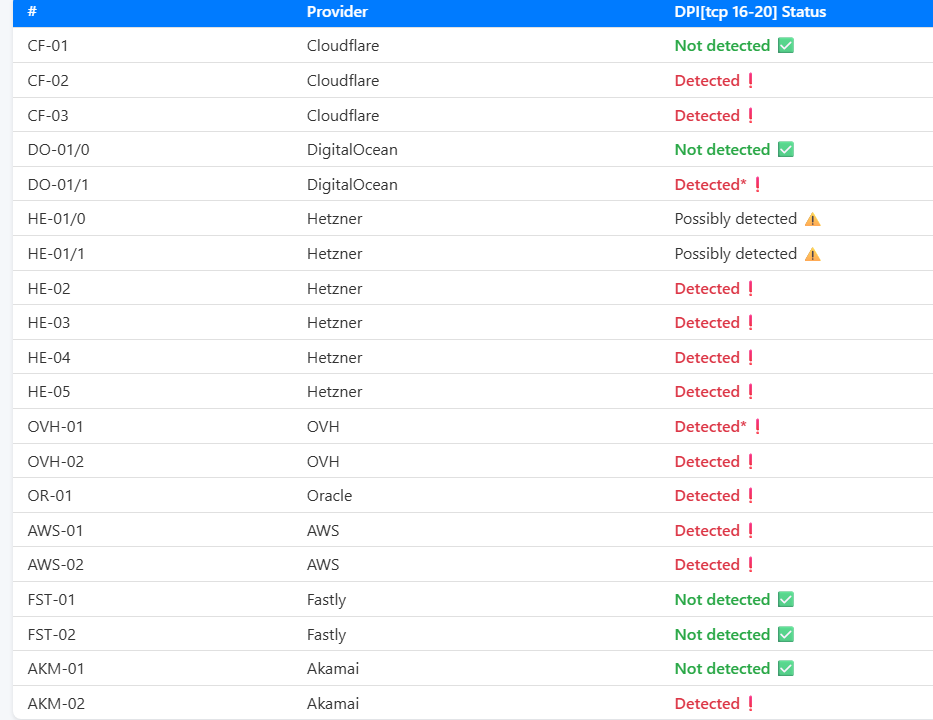Click 'Detected' status in AKM-02 row
Viewport: 933px width, 720px height.
[x=707, y=704]
